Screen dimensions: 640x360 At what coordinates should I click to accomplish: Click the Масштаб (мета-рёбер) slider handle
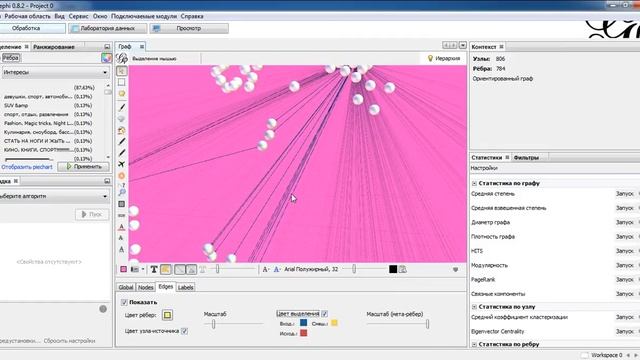click(427, 324)
